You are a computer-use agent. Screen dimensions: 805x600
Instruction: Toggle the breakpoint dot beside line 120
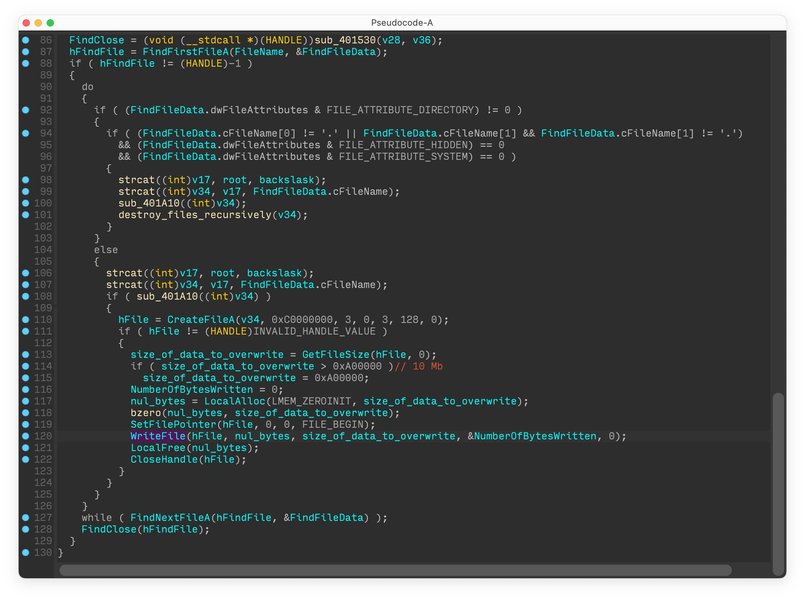(25, 437)
